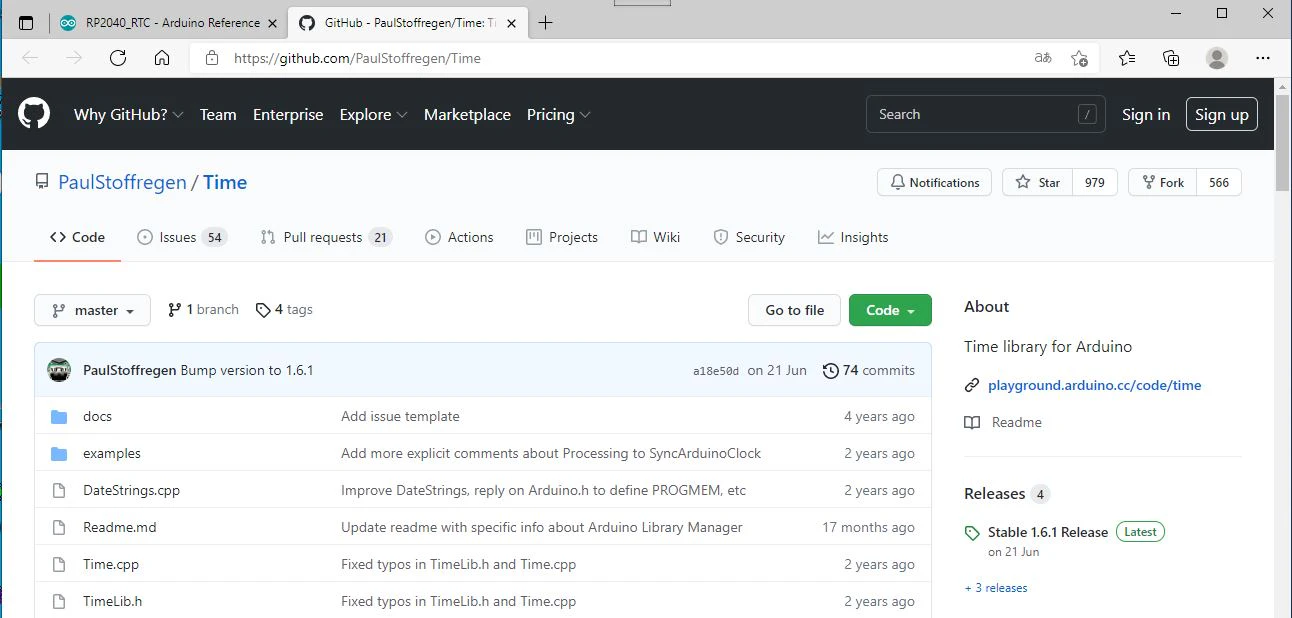Click the read aloud icon in address bar

click(x=1043, y=58)
